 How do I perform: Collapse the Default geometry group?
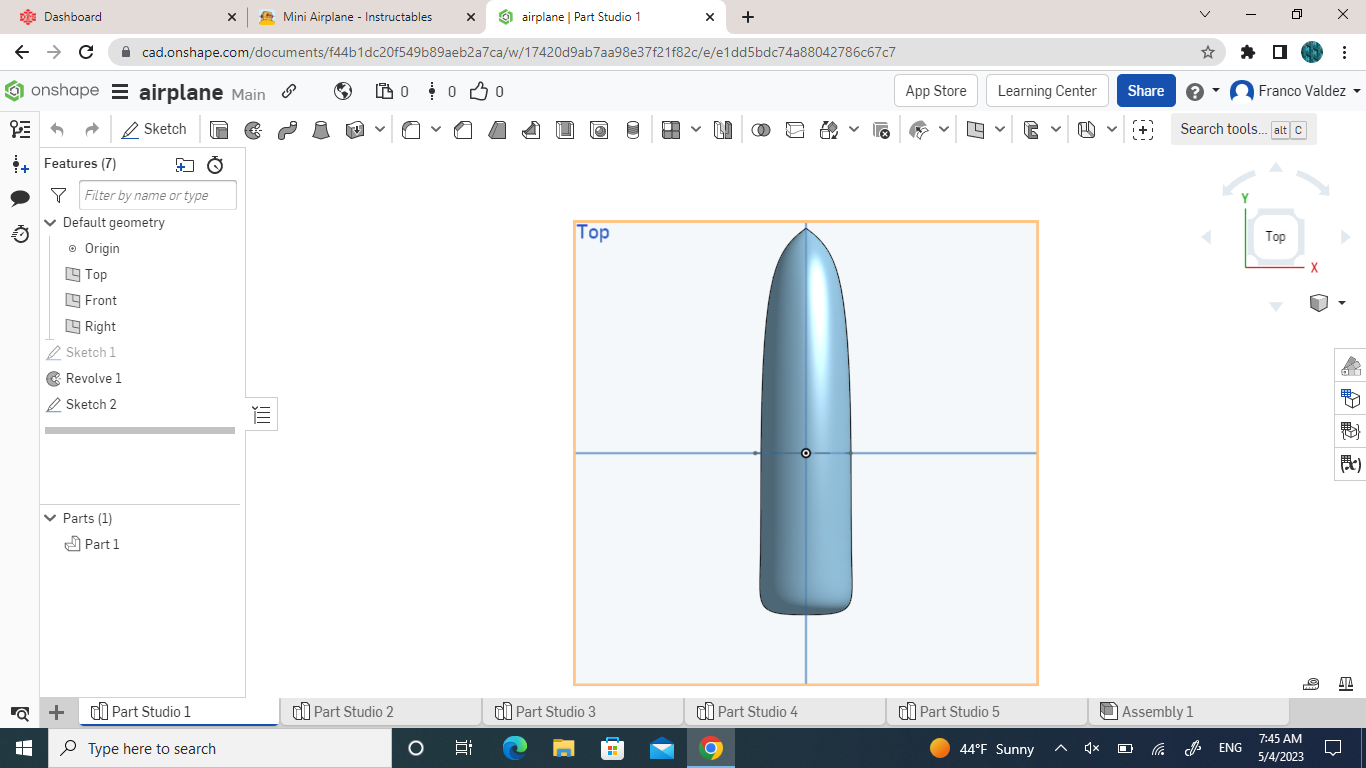(x=50, y=222)
